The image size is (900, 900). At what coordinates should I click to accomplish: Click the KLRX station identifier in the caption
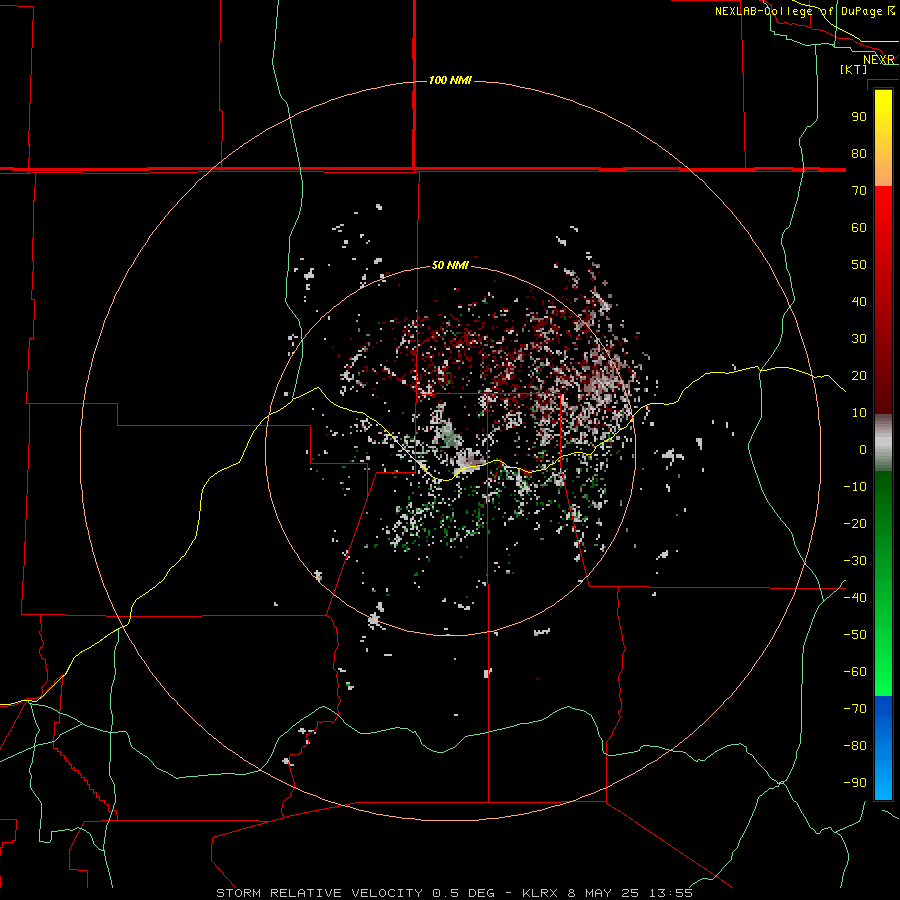tap(540, 893)
